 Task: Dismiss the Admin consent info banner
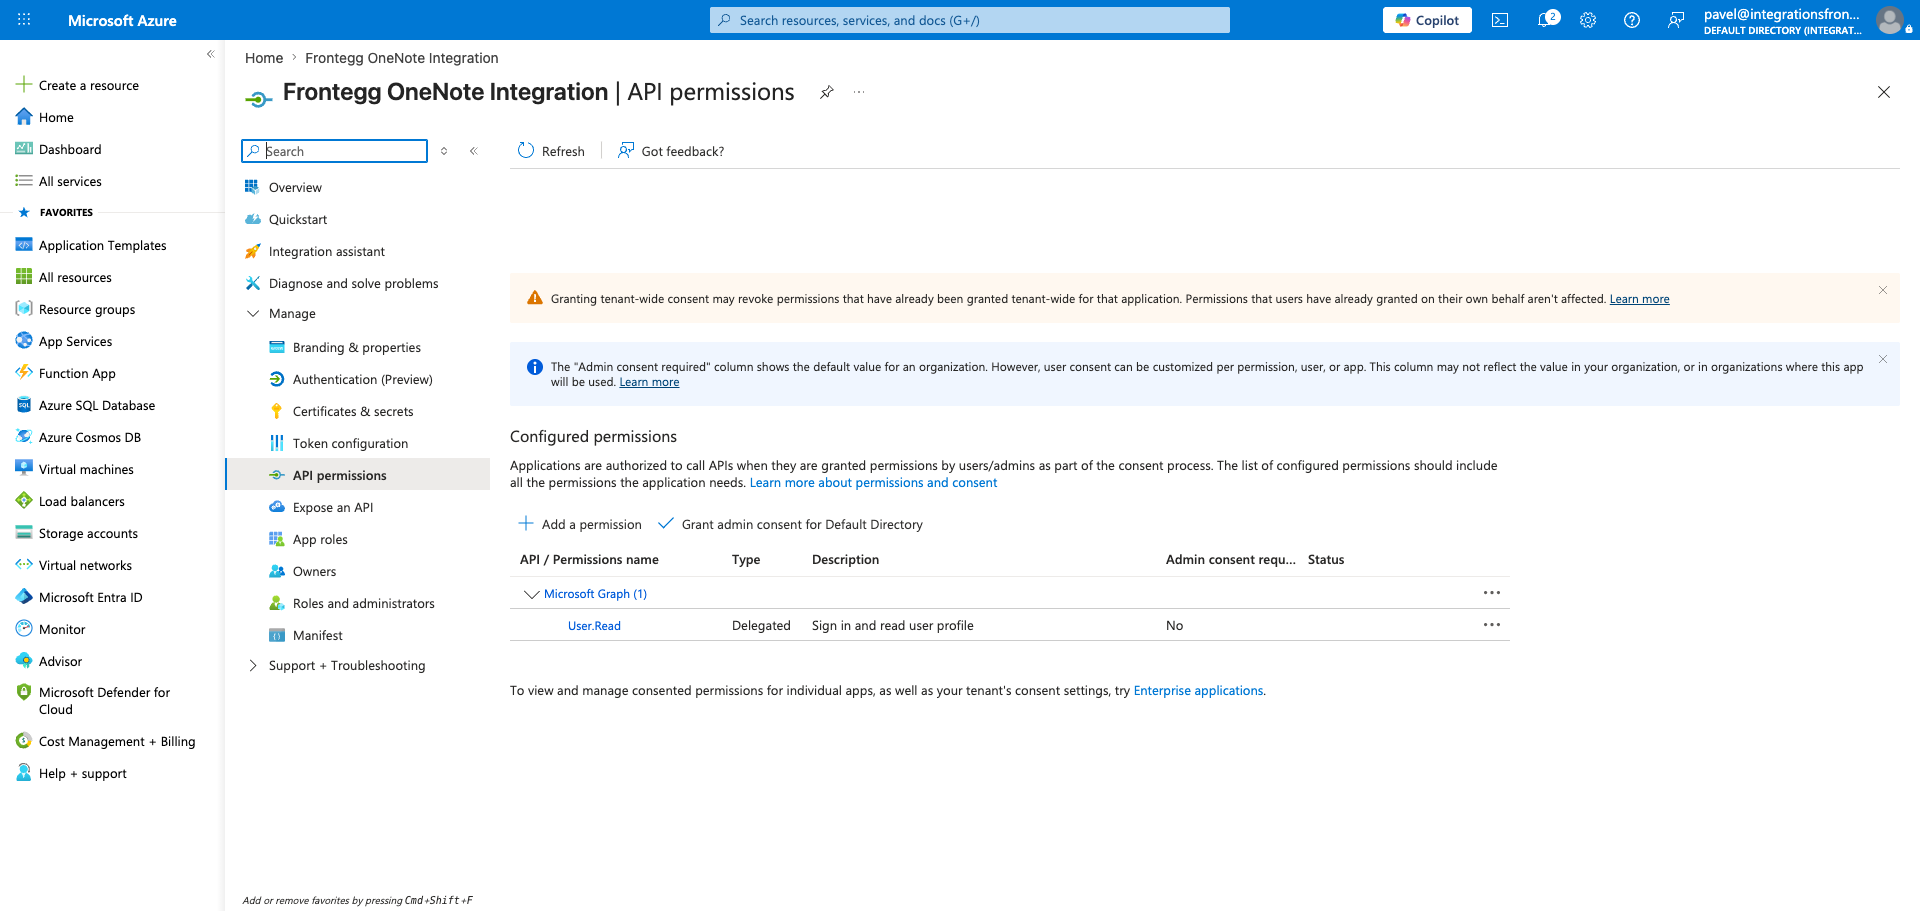pyautogui.click(x=1882, y=359)
